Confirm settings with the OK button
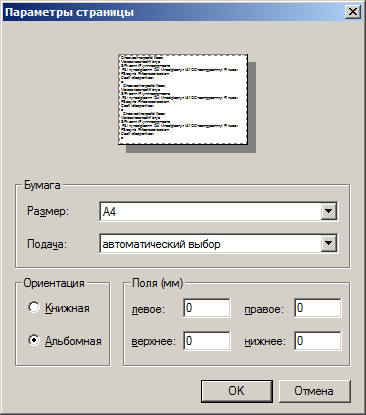Screen dimensions: 366x415 tap(237, 391)
